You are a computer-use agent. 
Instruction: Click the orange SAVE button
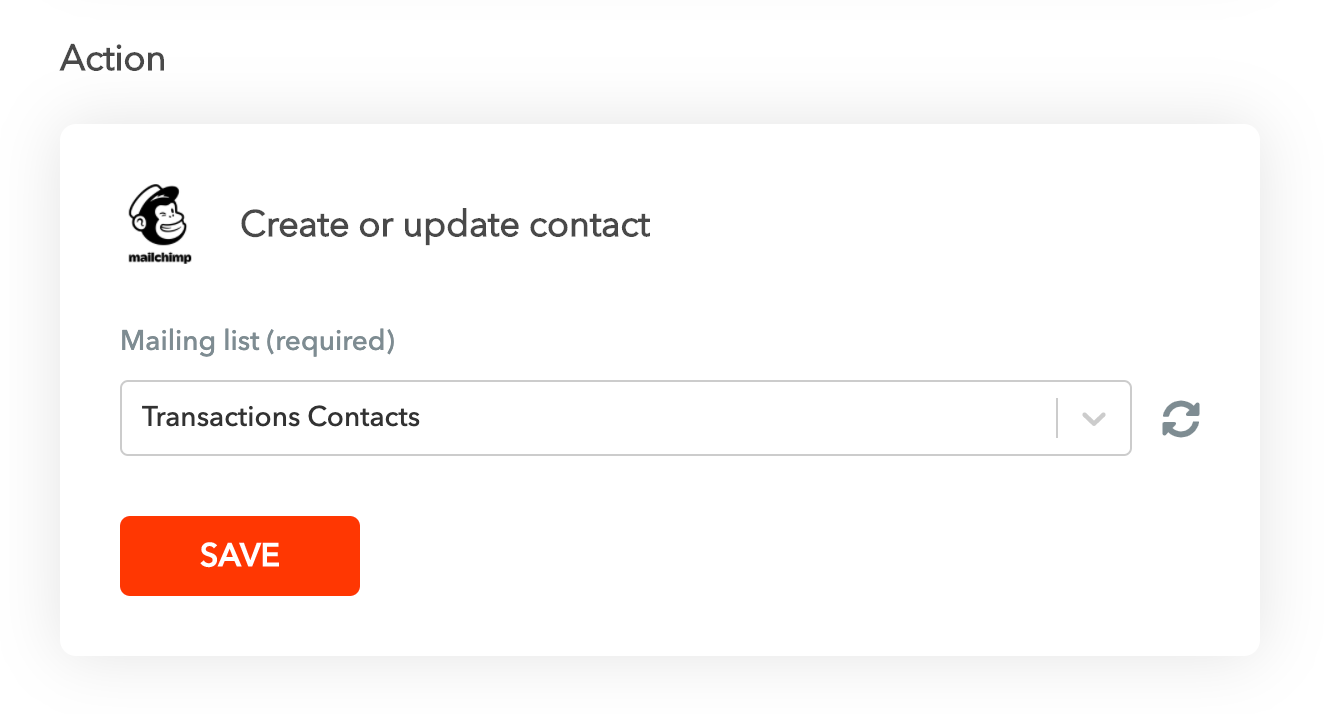240,556
